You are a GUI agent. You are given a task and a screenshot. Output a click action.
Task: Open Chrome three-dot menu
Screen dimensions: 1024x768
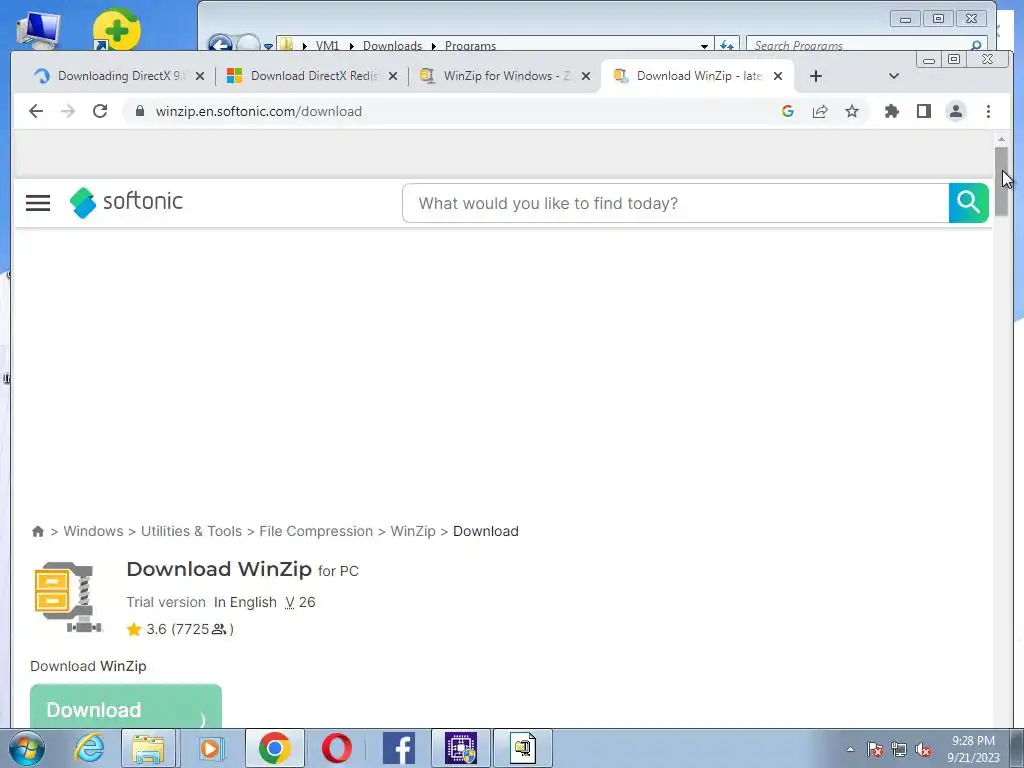tap(988, 111)
